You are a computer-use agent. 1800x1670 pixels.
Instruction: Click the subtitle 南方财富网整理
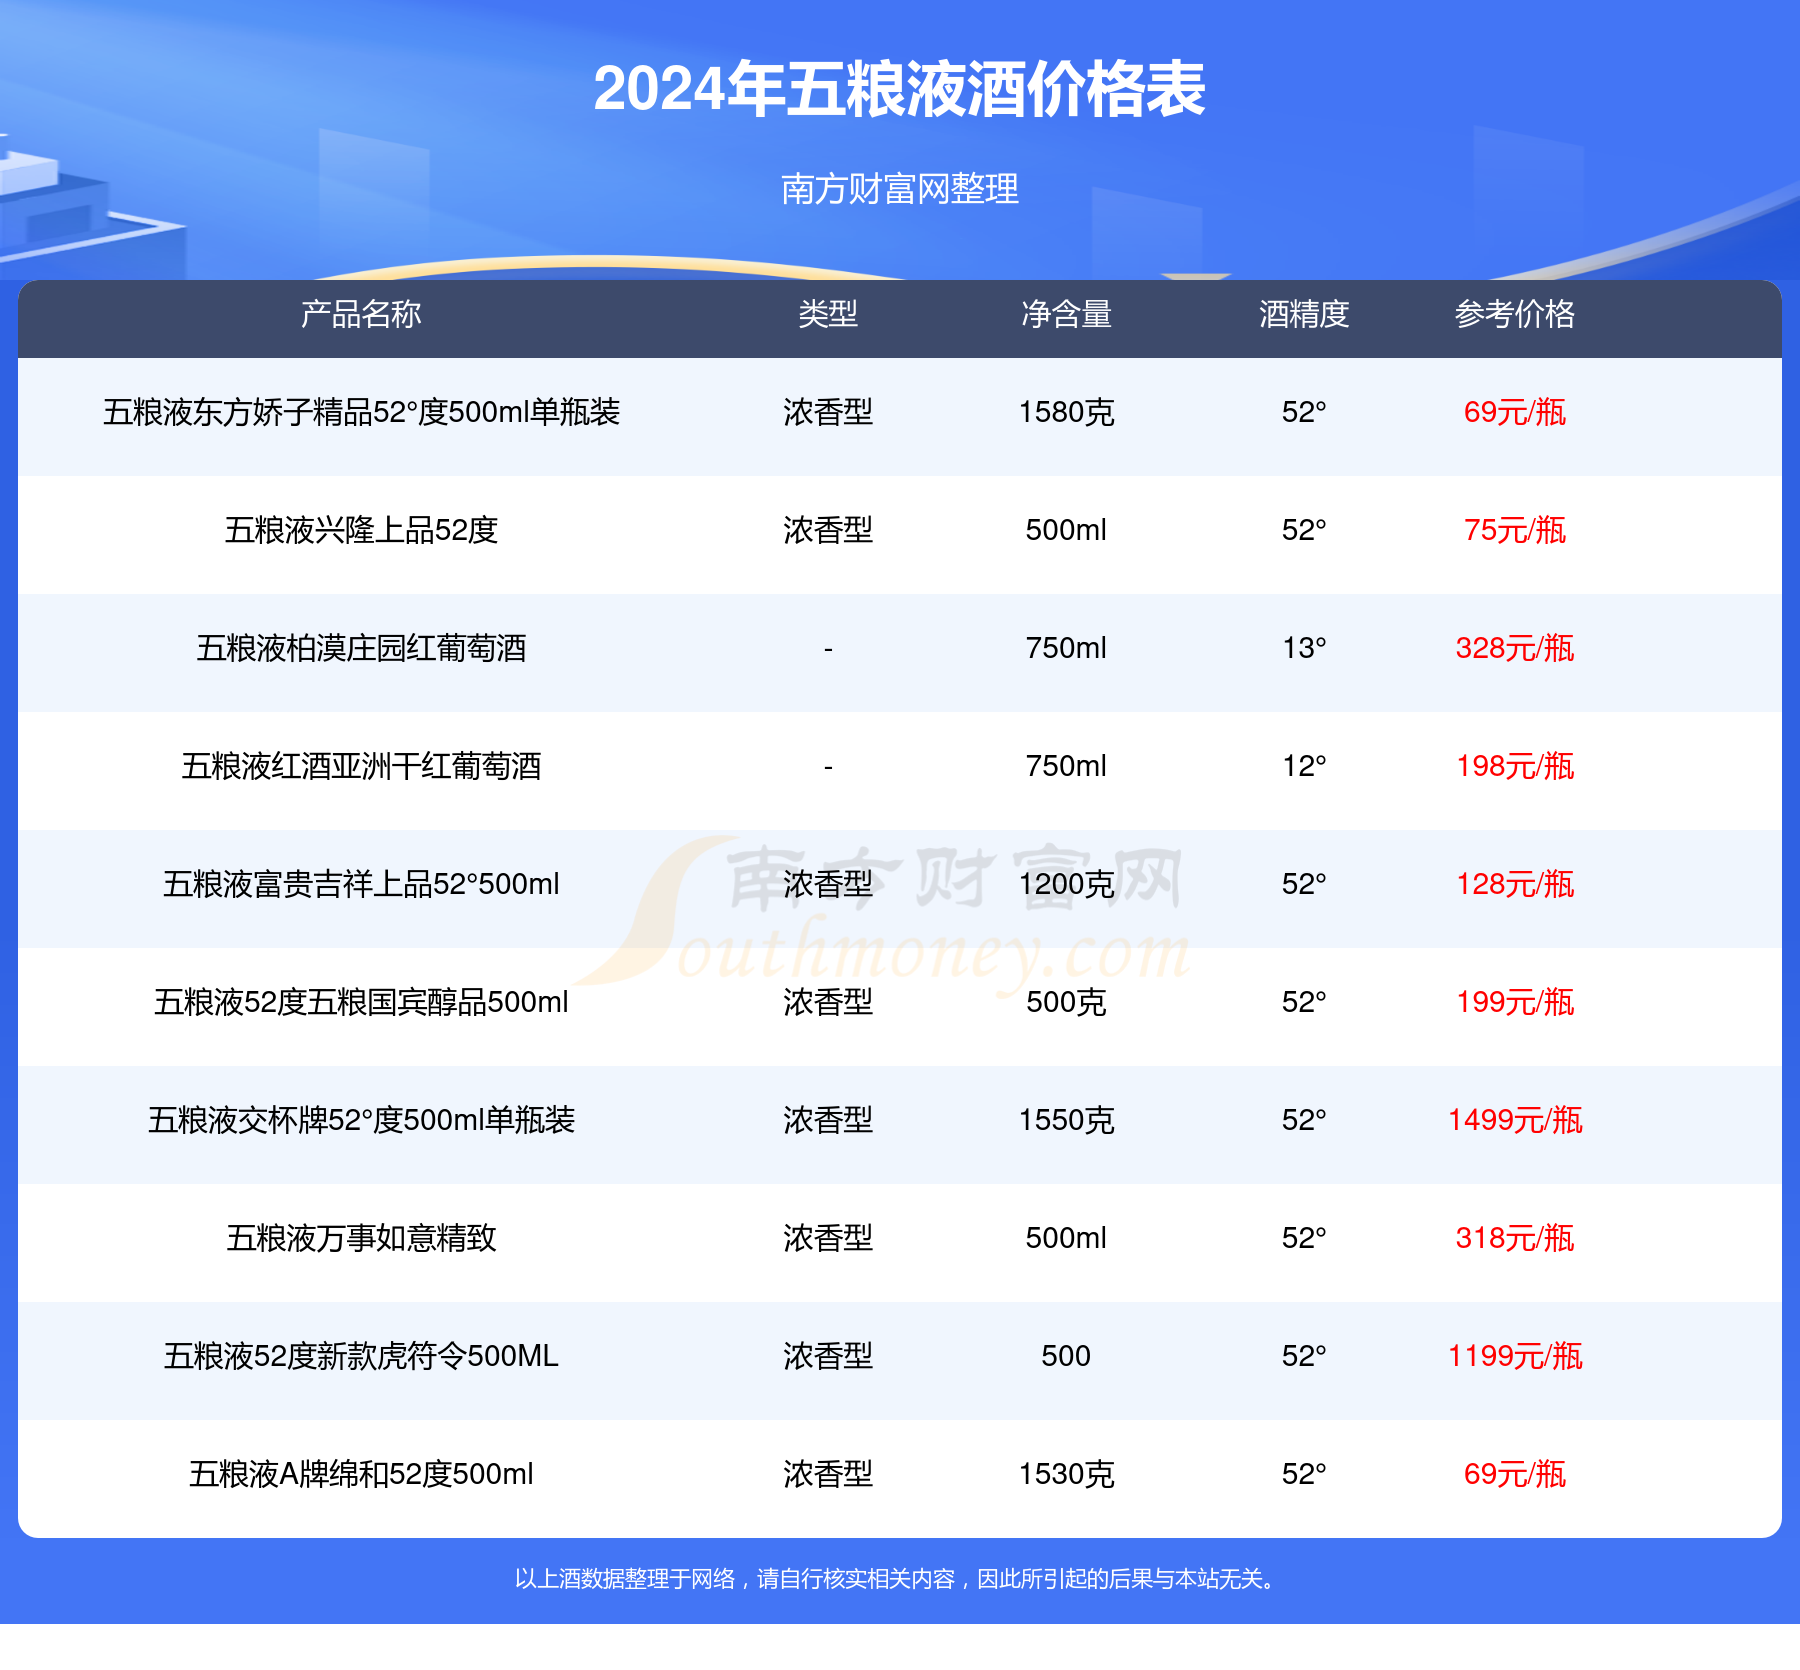click(899, 189)
